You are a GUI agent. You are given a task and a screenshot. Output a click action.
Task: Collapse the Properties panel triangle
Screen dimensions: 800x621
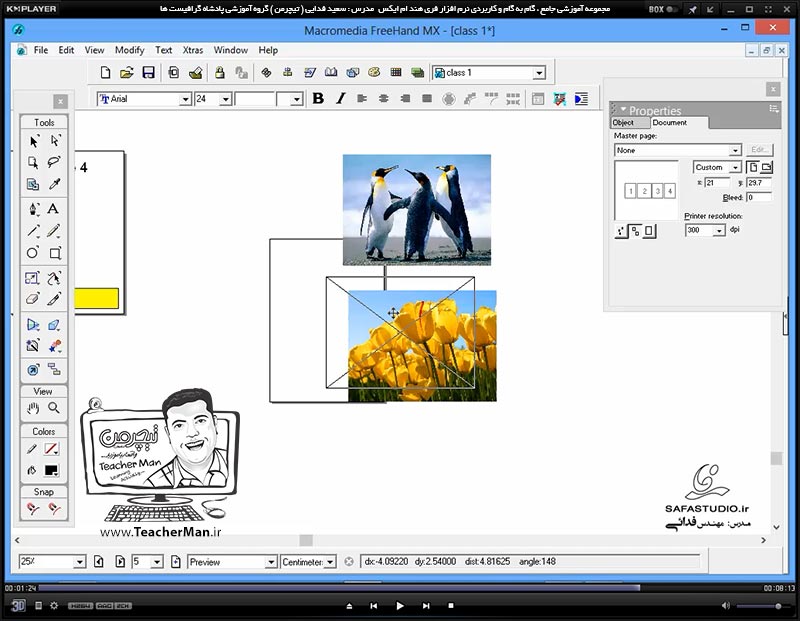(623, 109)
